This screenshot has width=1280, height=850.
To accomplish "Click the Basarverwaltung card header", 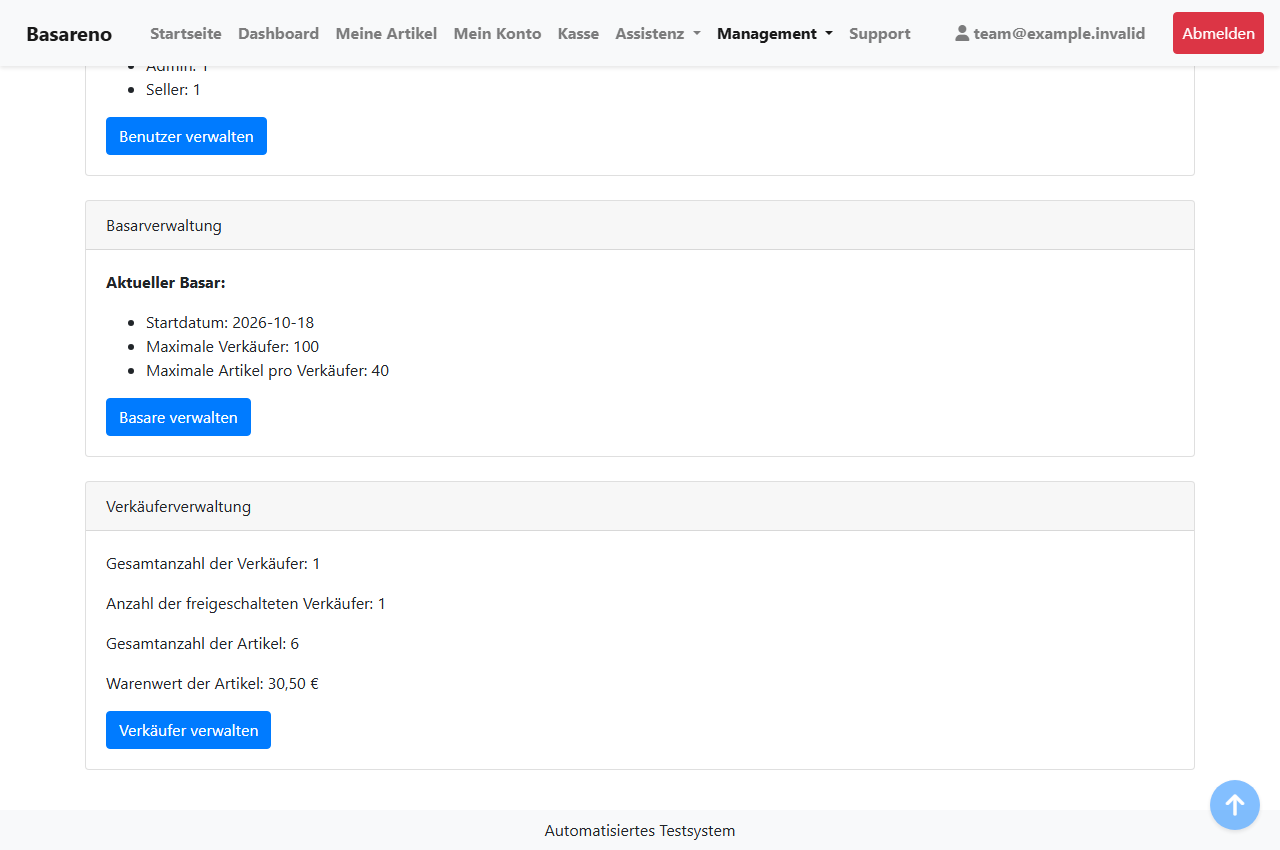I will (640, 225).
